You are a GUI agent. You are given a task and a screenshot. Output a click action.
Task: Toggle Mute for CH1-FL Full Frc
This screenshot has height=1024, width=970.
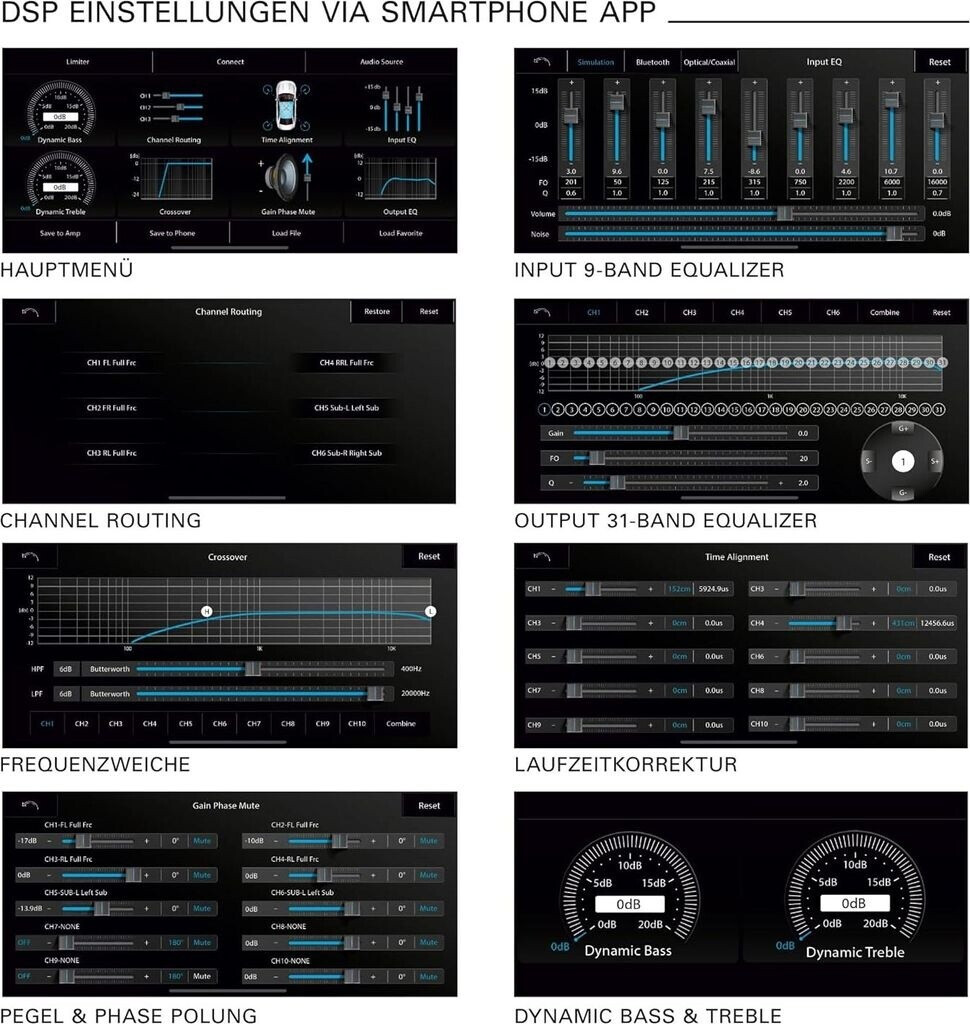tap(201, 841)
